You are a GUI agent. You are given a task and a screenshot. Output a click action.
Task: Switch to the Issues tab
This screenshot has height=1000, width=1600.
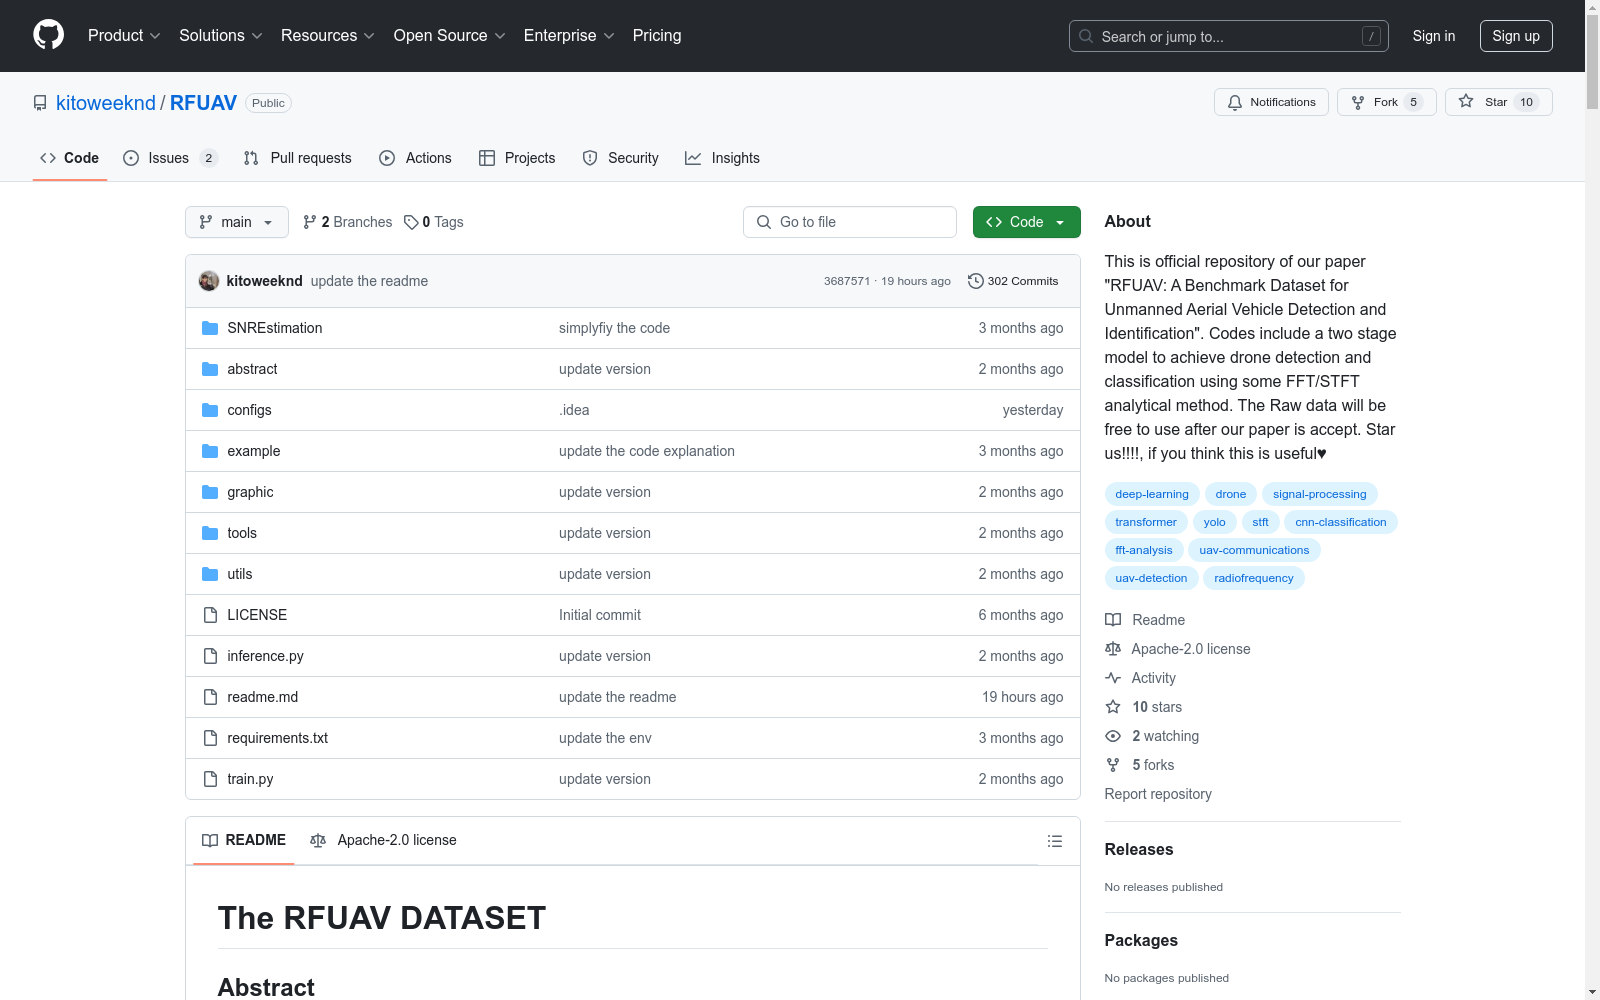[170, 158]
